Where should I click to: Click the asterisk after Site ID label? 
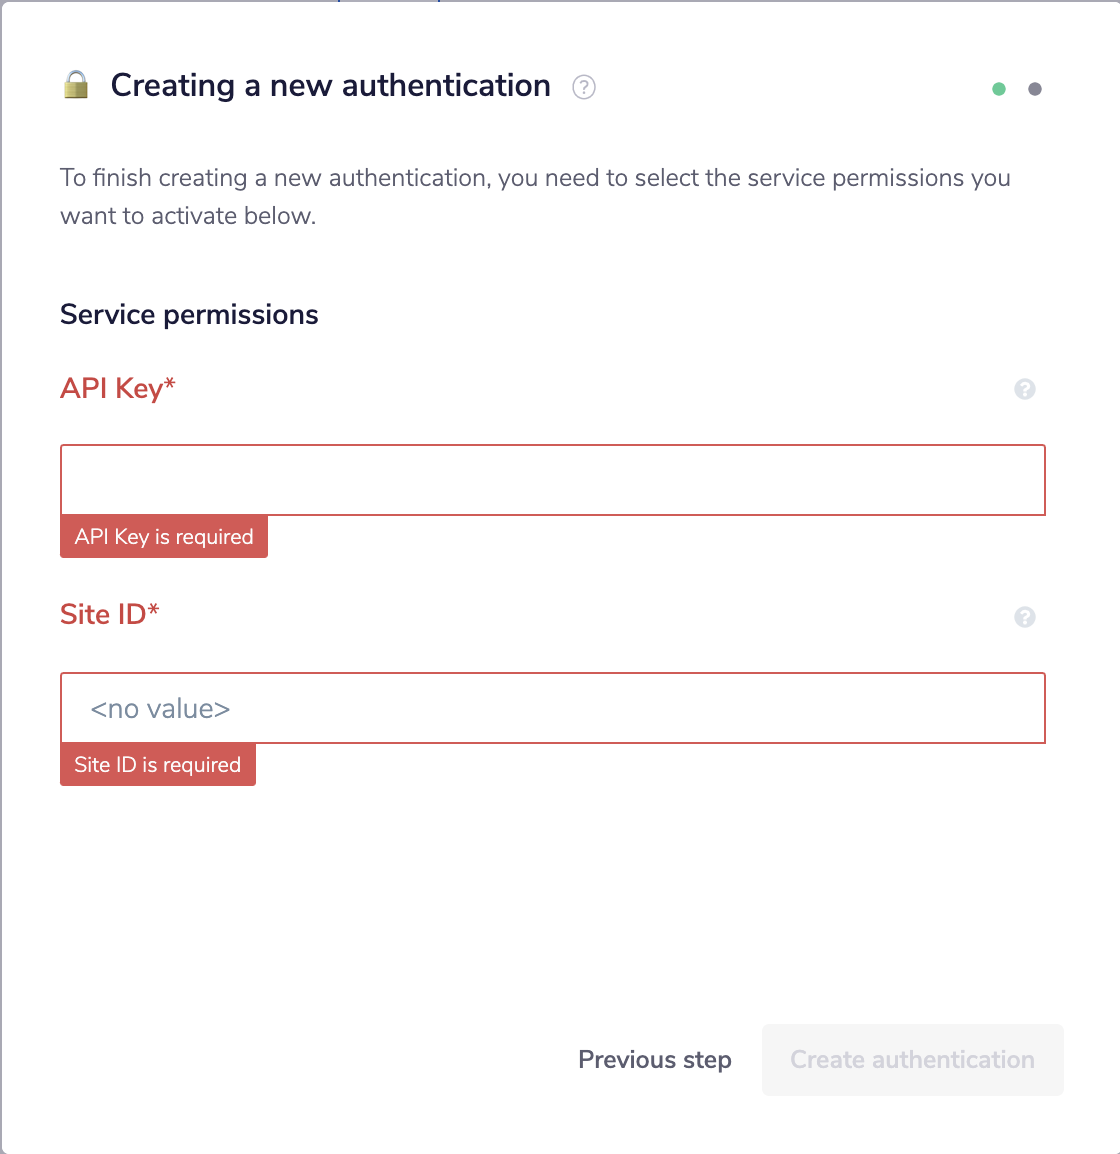pos(154,610)
